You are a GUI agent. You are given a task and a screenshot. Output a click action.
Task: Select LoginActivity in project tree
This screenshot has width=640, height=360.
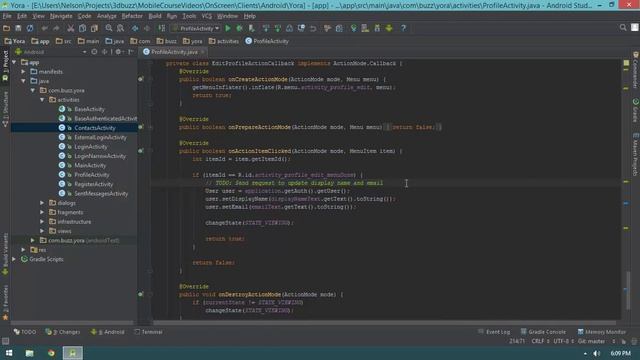pos(91,147)
